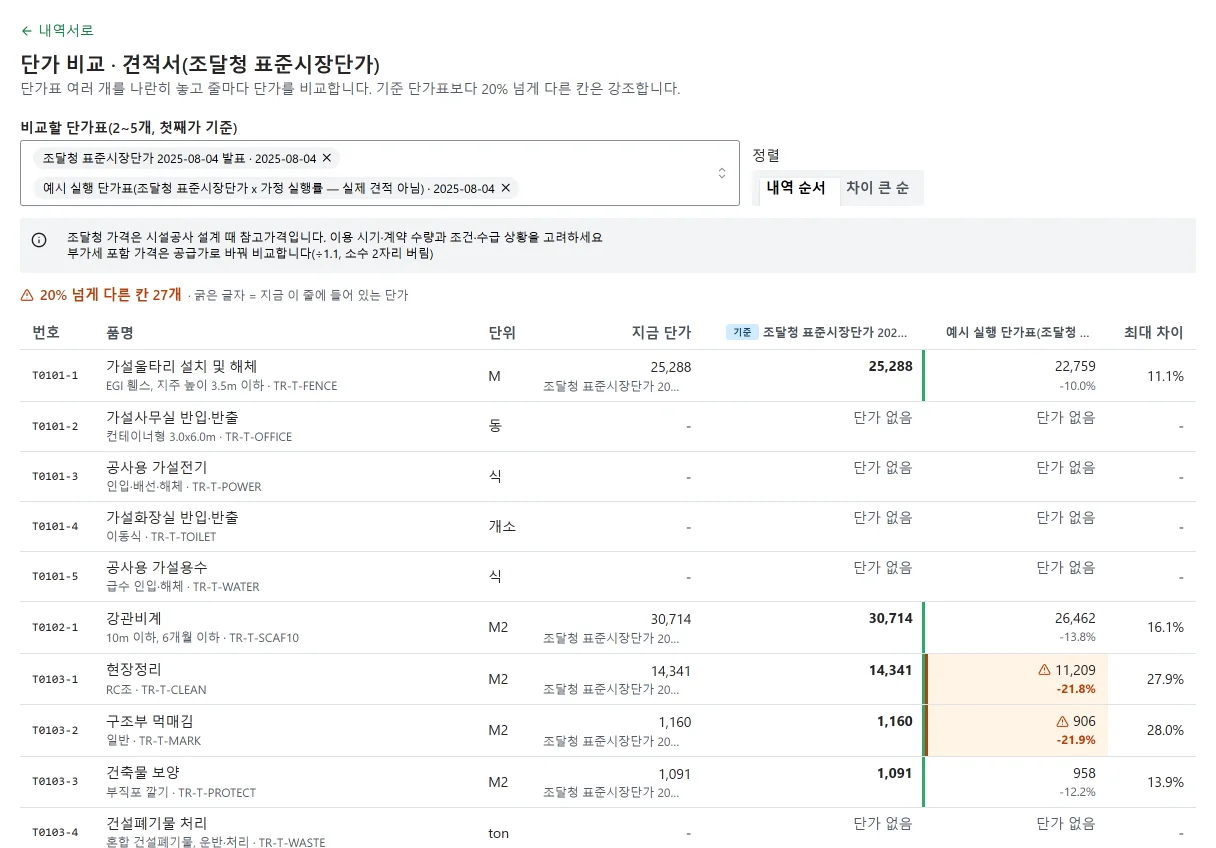Click 가설울타리 설치 및 해체 item name

(x=182, y=366)
